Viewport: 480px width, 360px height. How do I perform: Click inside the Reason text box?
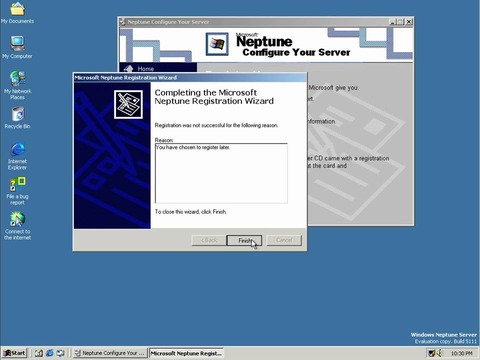pyautogui.click(x=221, y=173)
